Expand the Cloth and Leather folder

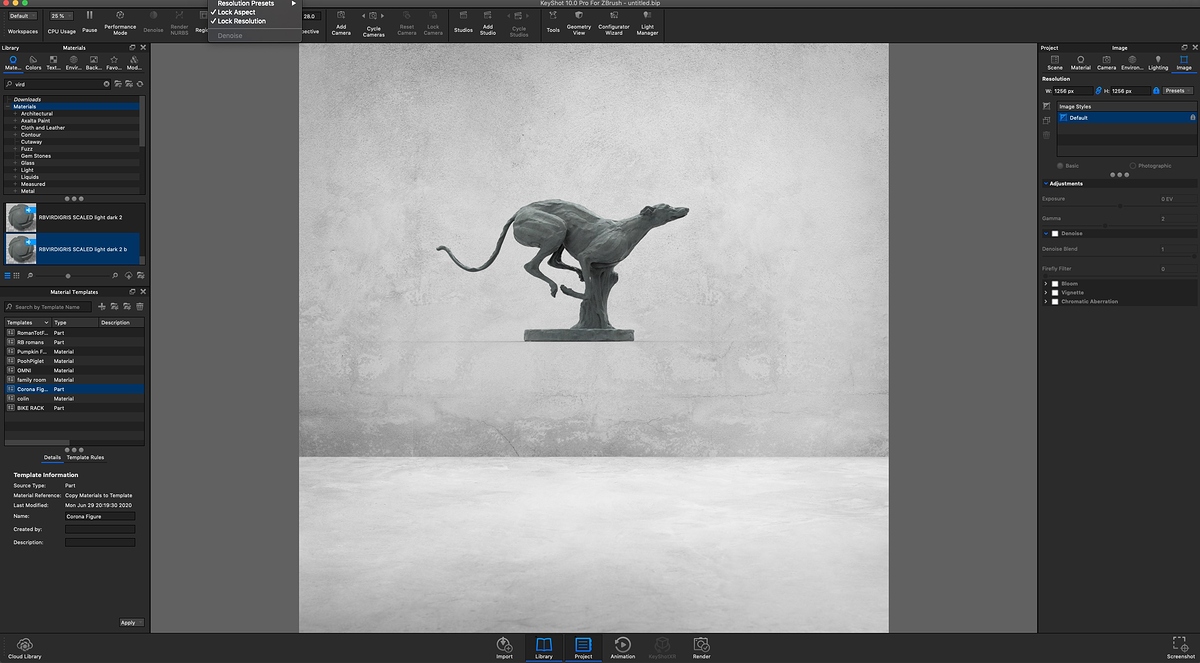point(15,127)
